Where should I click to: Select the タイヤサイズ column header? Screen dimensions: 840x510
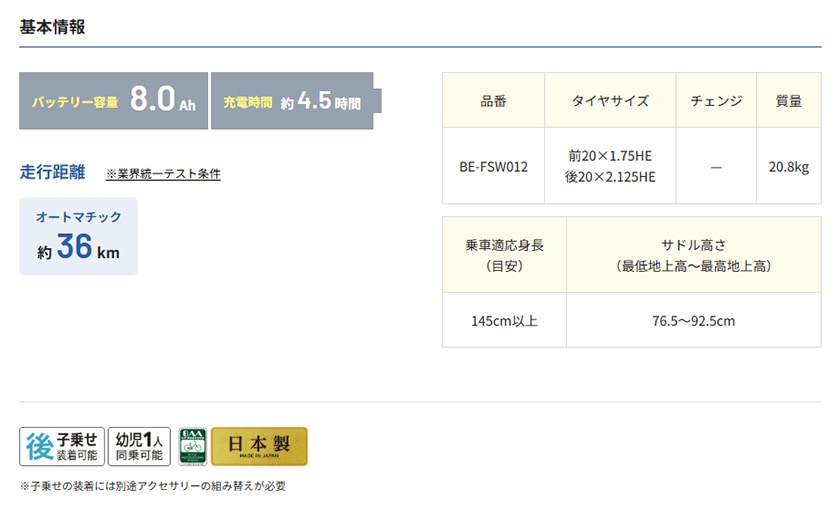610,101
